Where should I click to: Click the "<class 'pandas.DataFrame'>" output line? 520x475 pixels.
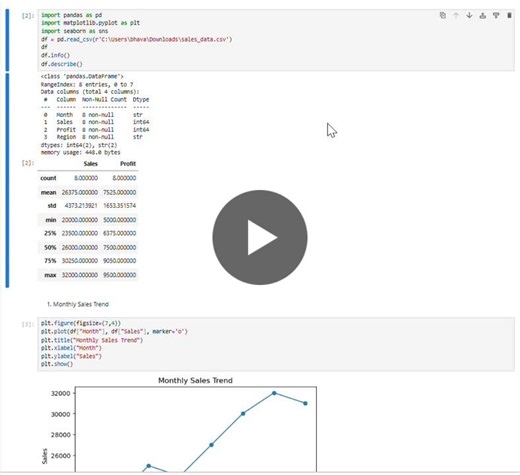pos(82,76)
